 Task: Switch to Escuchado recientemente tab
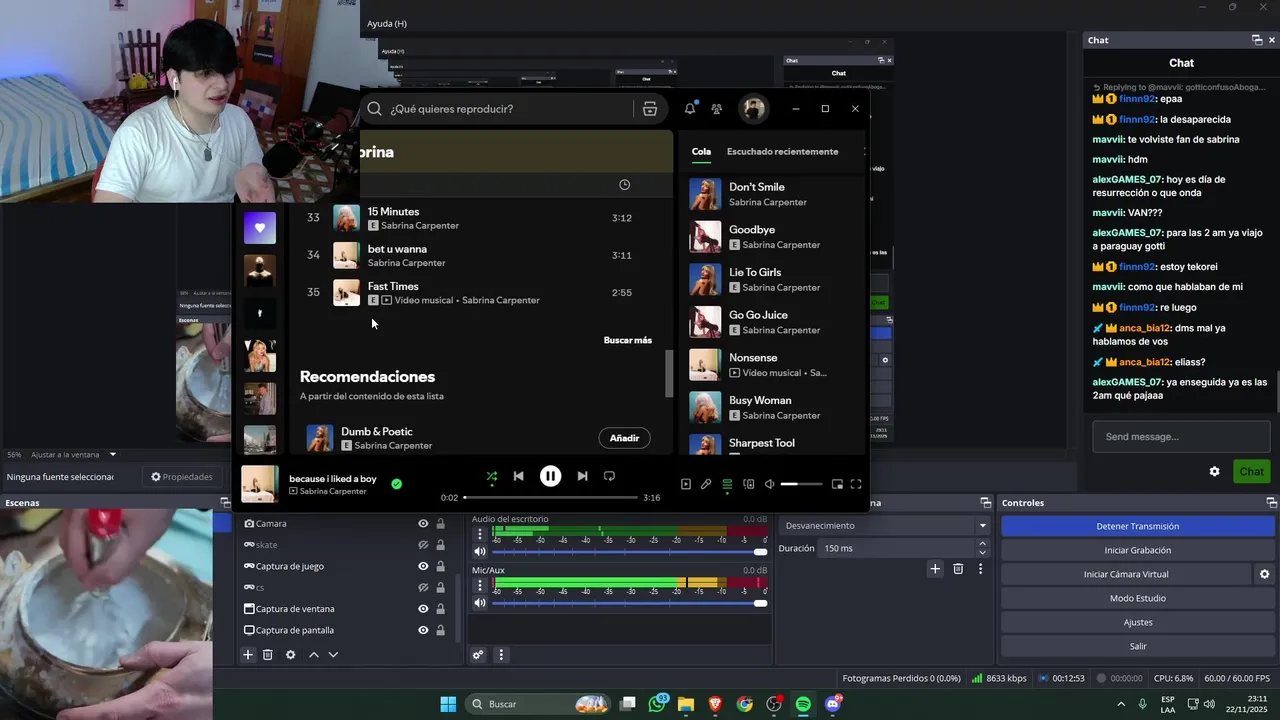tap(782, 152)
